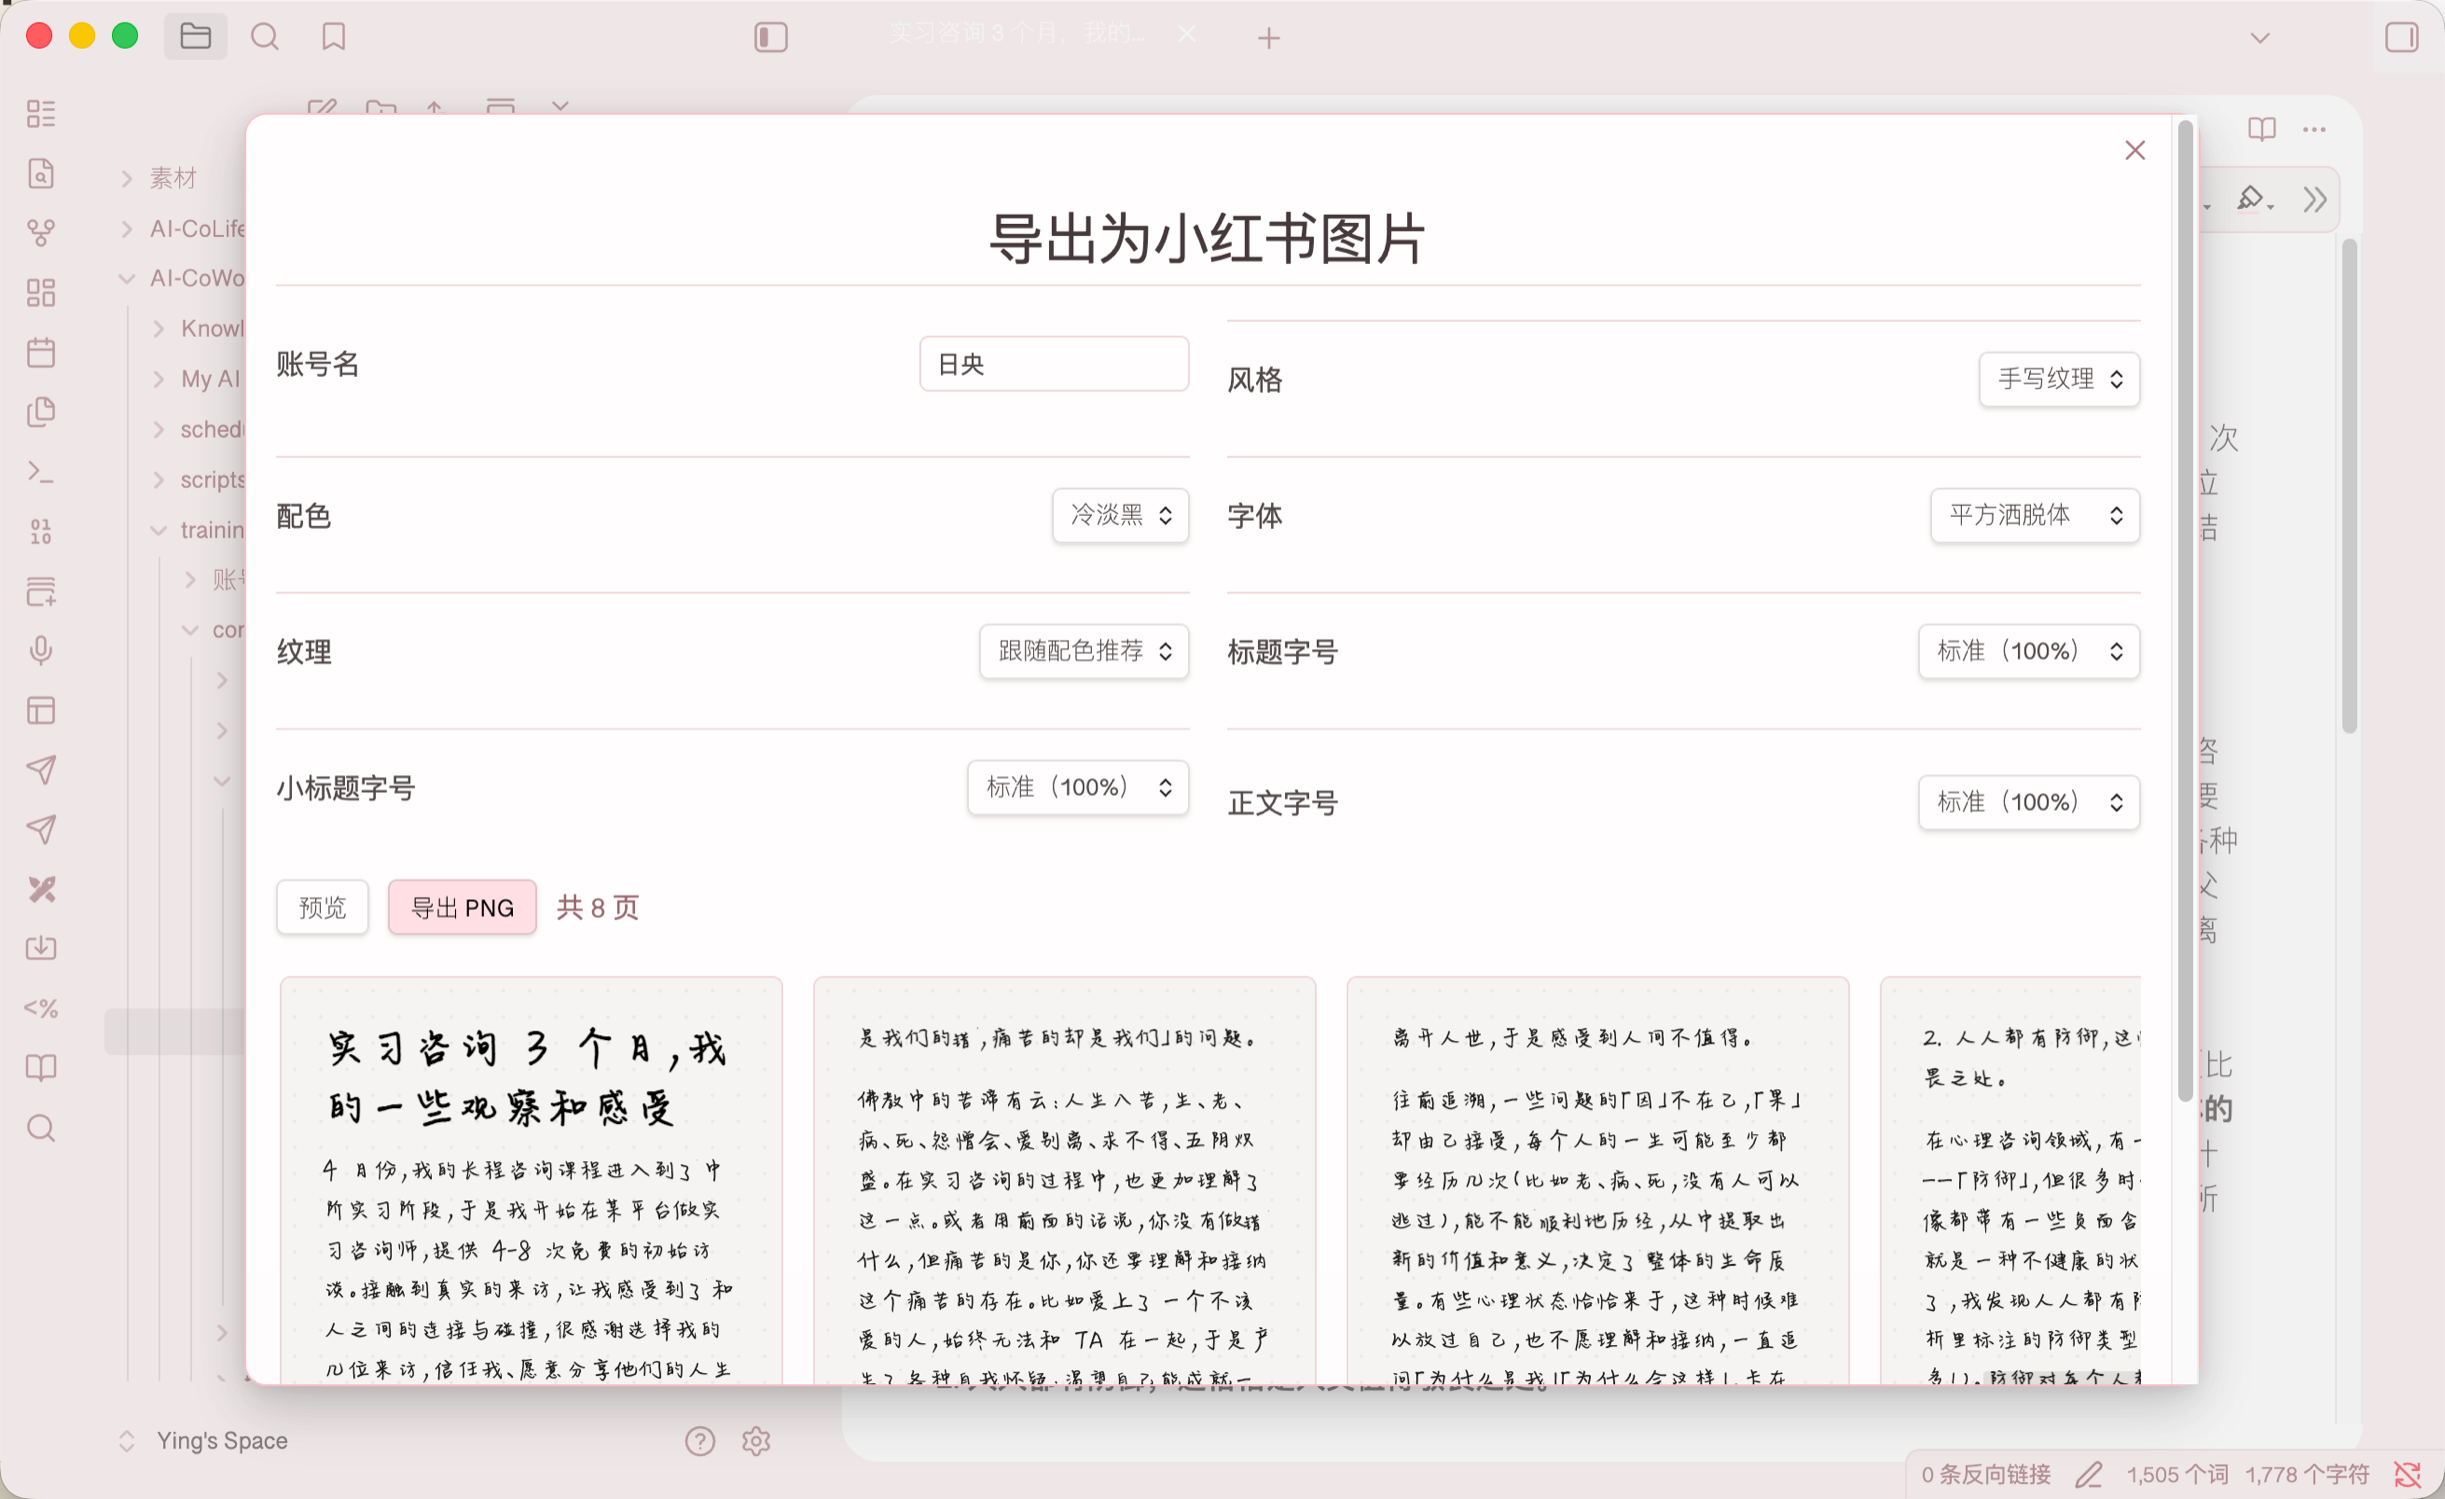Open the file search ribbon icon
2445x1499 pixels.
41,173
